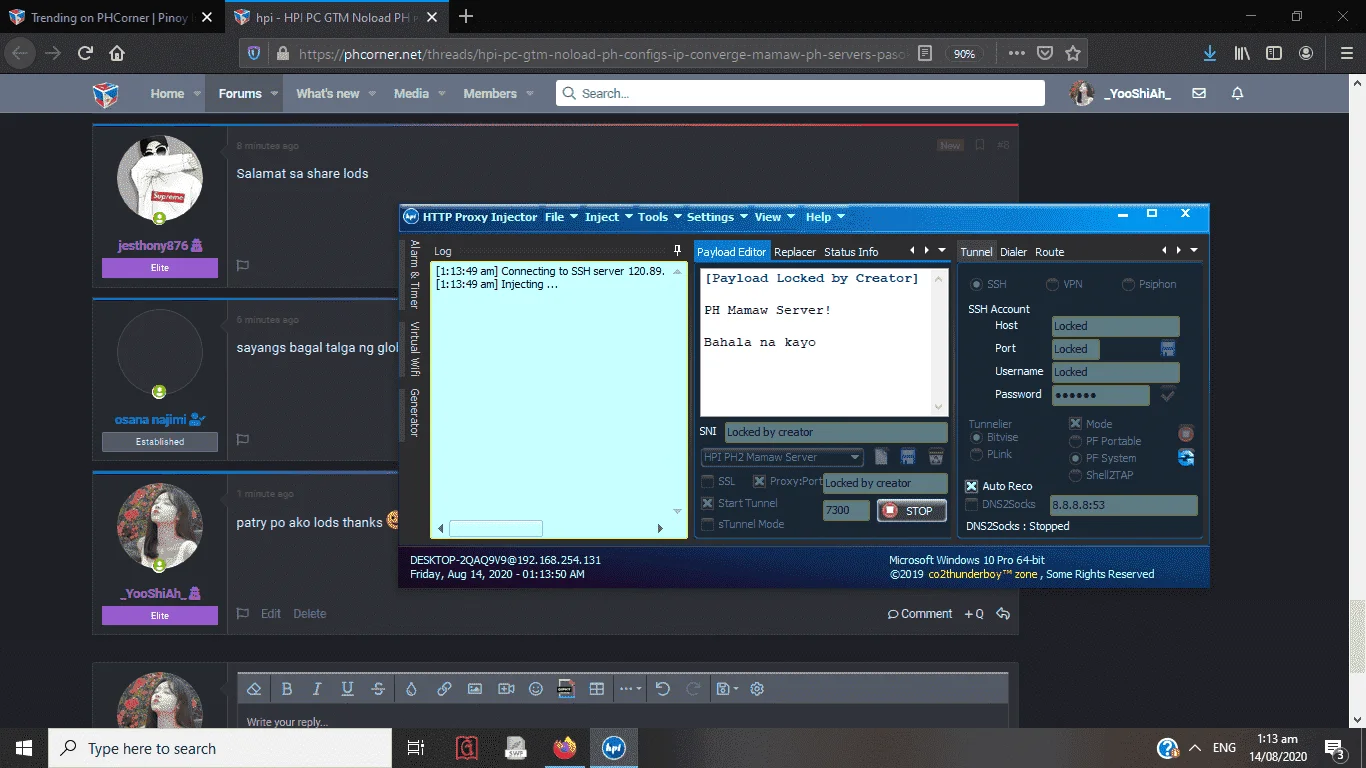
Task: Expand tab list arrow beside Route
Action: coord(1194,251)
